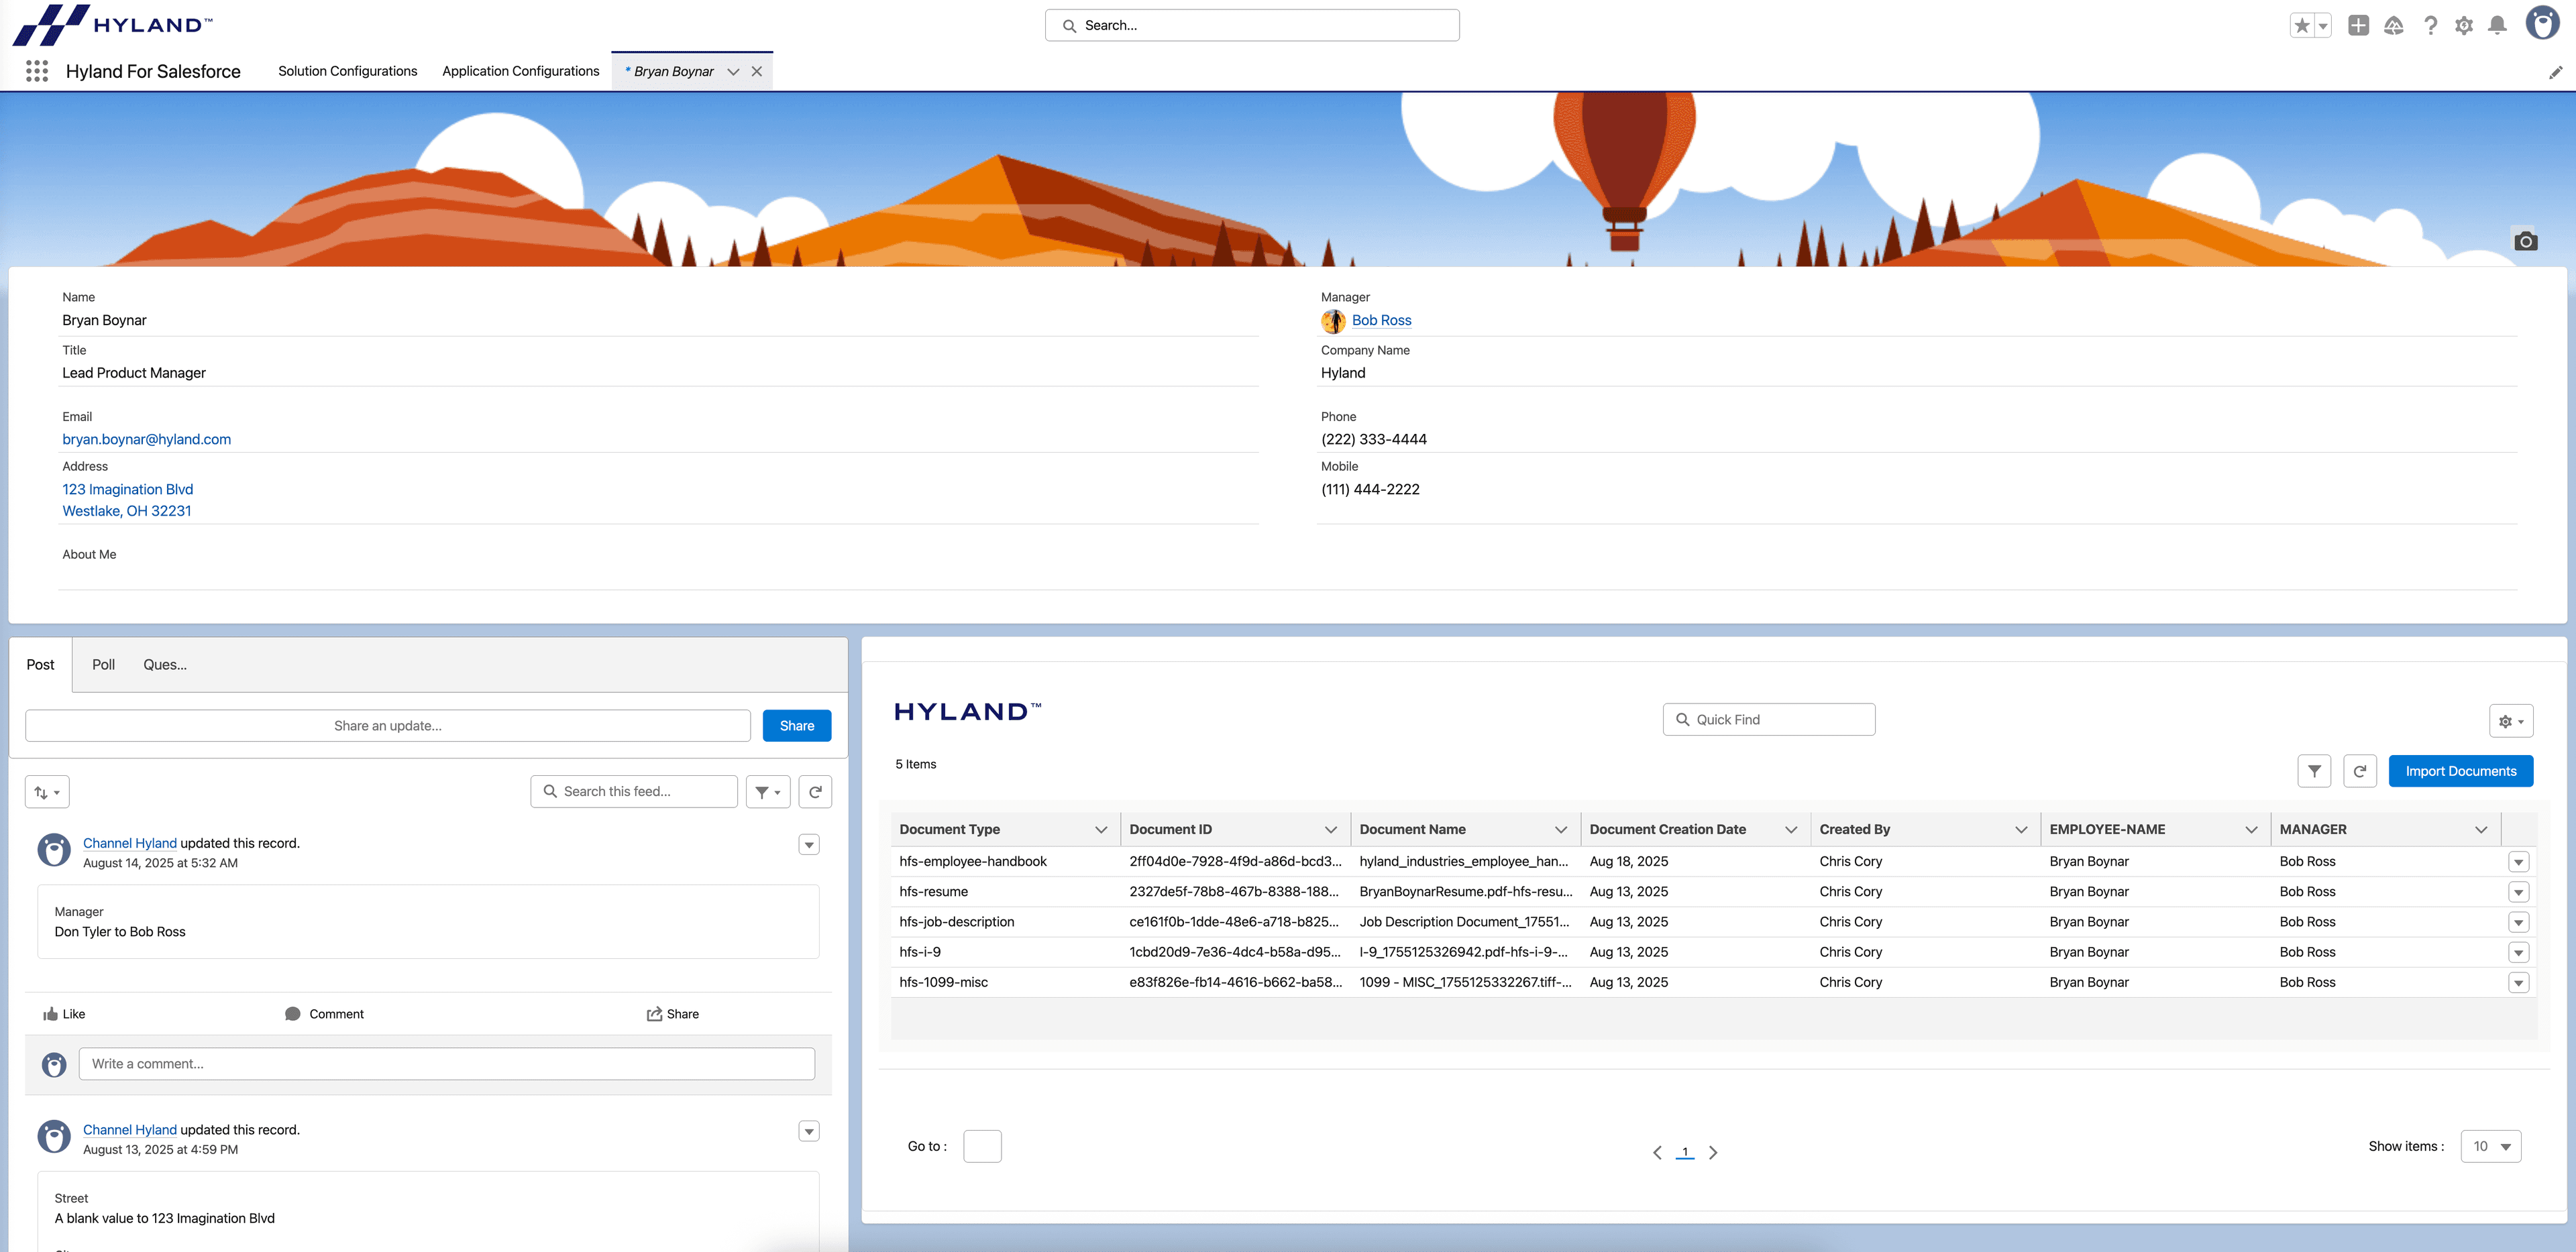Open row actions for hfs-job-description
The width and height of the screenshot is (2576, 1252).
(x=2519, y=922)
